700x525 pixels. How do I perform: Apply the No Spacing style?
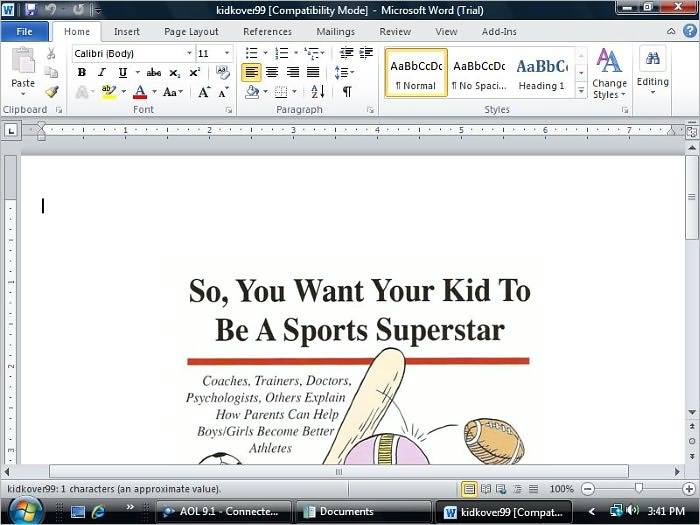[479, 73]
